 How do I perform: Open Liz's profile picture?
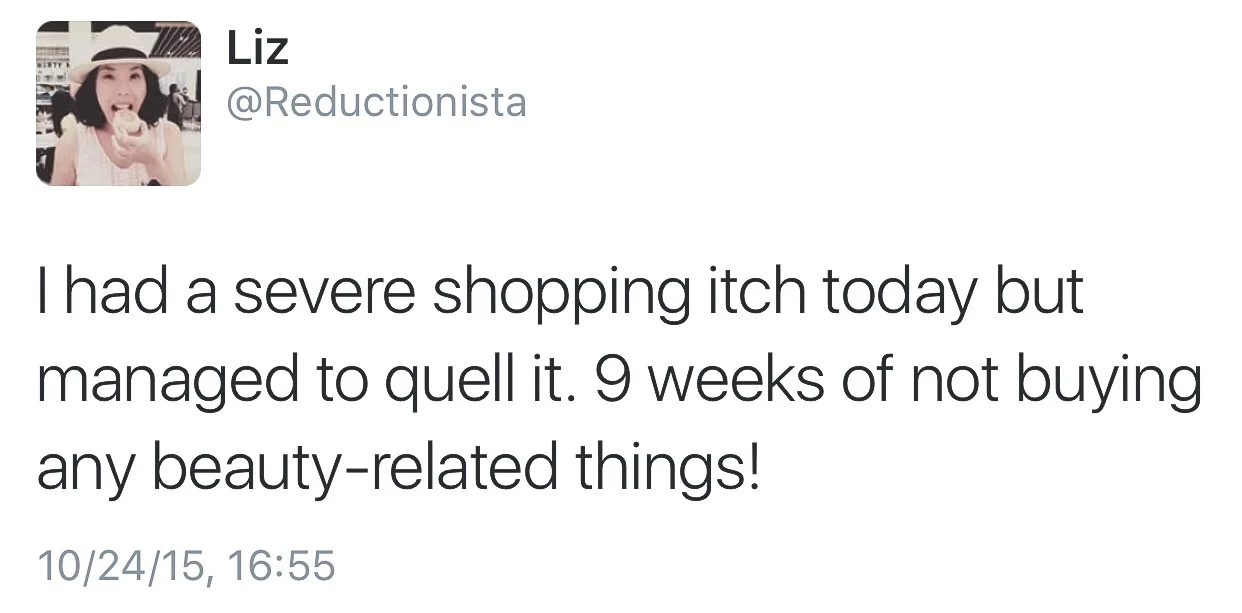pos(119,103)
